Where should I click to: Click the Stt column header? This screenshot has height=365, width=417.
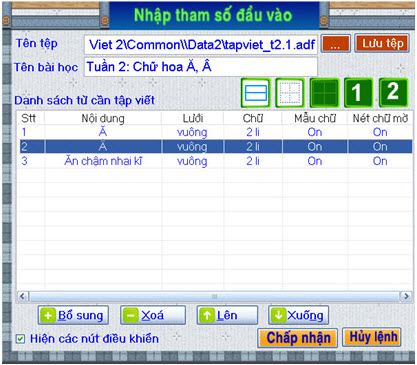pyautogui.click(x=29, y=118)
